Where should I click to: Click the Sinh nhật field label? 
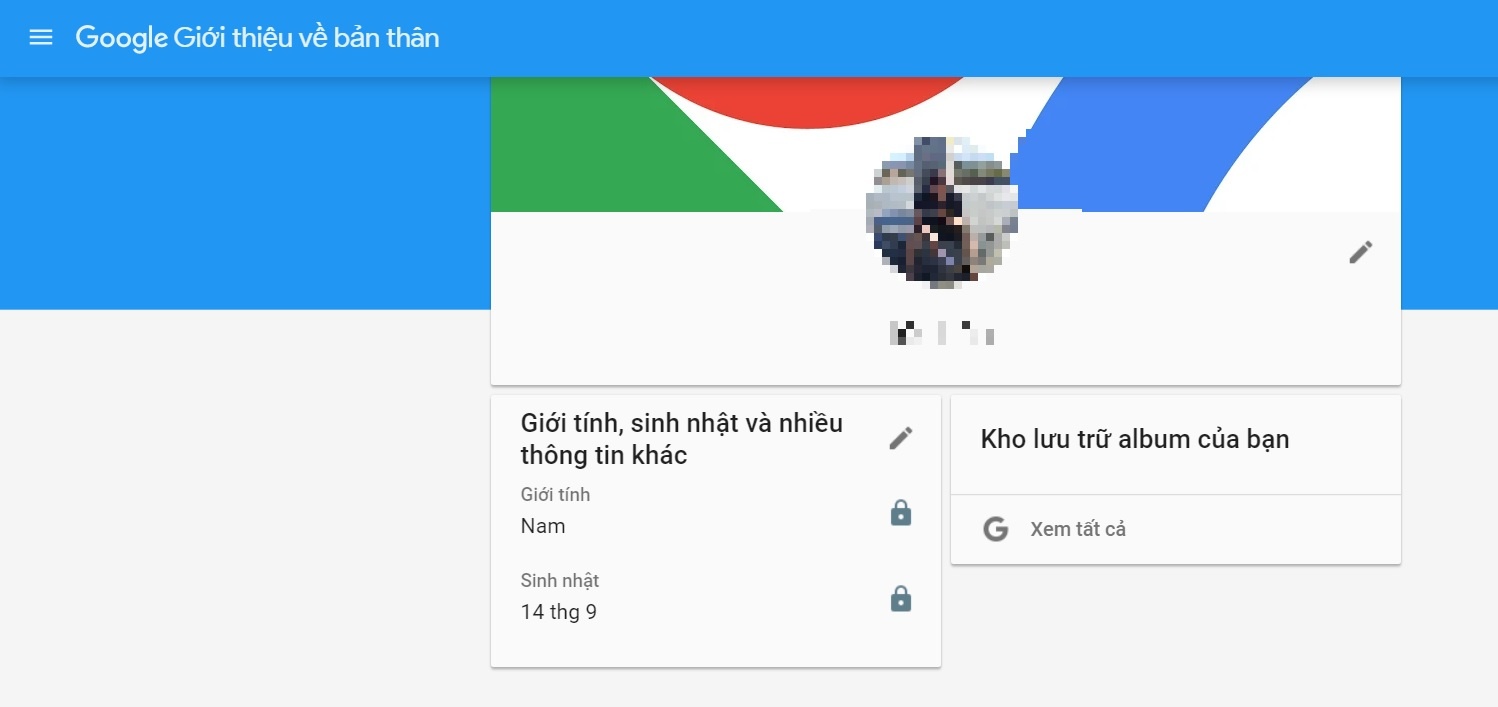tap(558, 580)
